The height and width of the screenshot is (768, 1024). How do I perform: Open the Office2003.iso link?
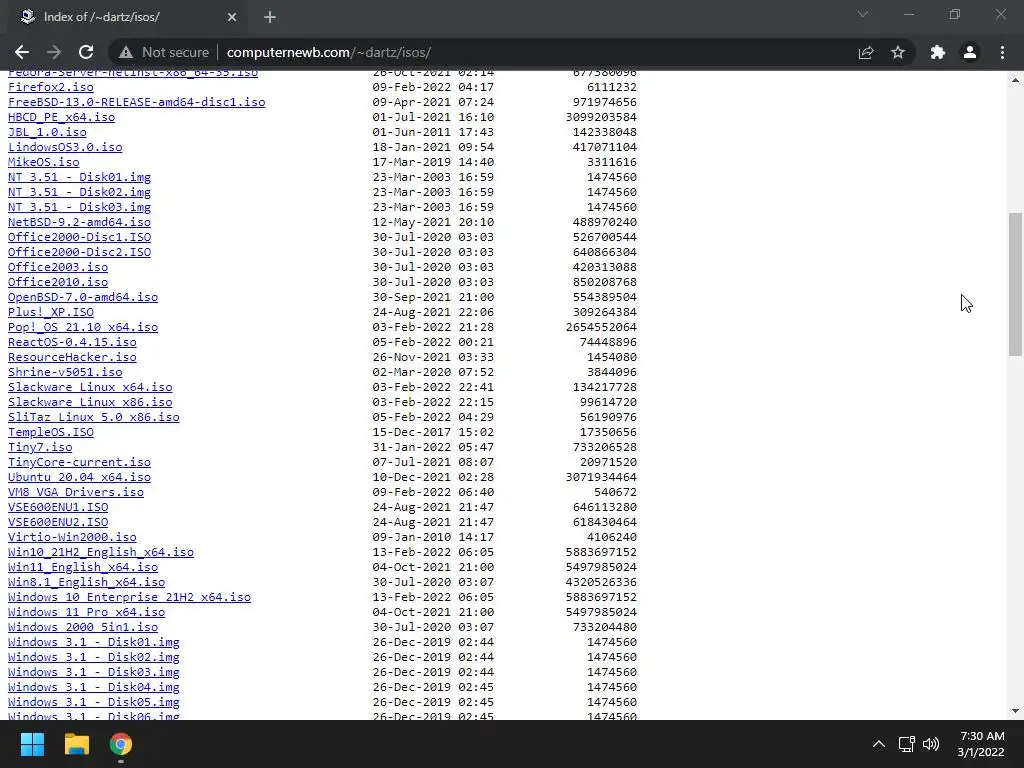pos(57,267)
